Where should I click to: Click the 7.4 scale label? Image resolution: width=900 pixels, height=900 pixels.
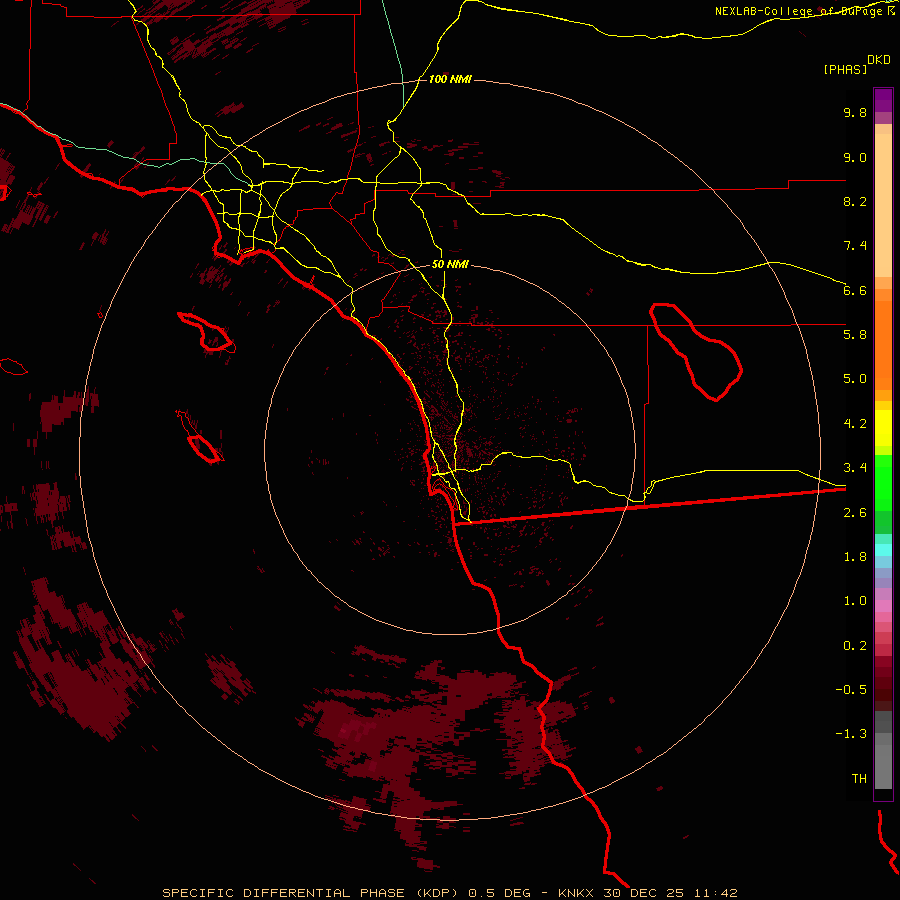pos(855,246)
